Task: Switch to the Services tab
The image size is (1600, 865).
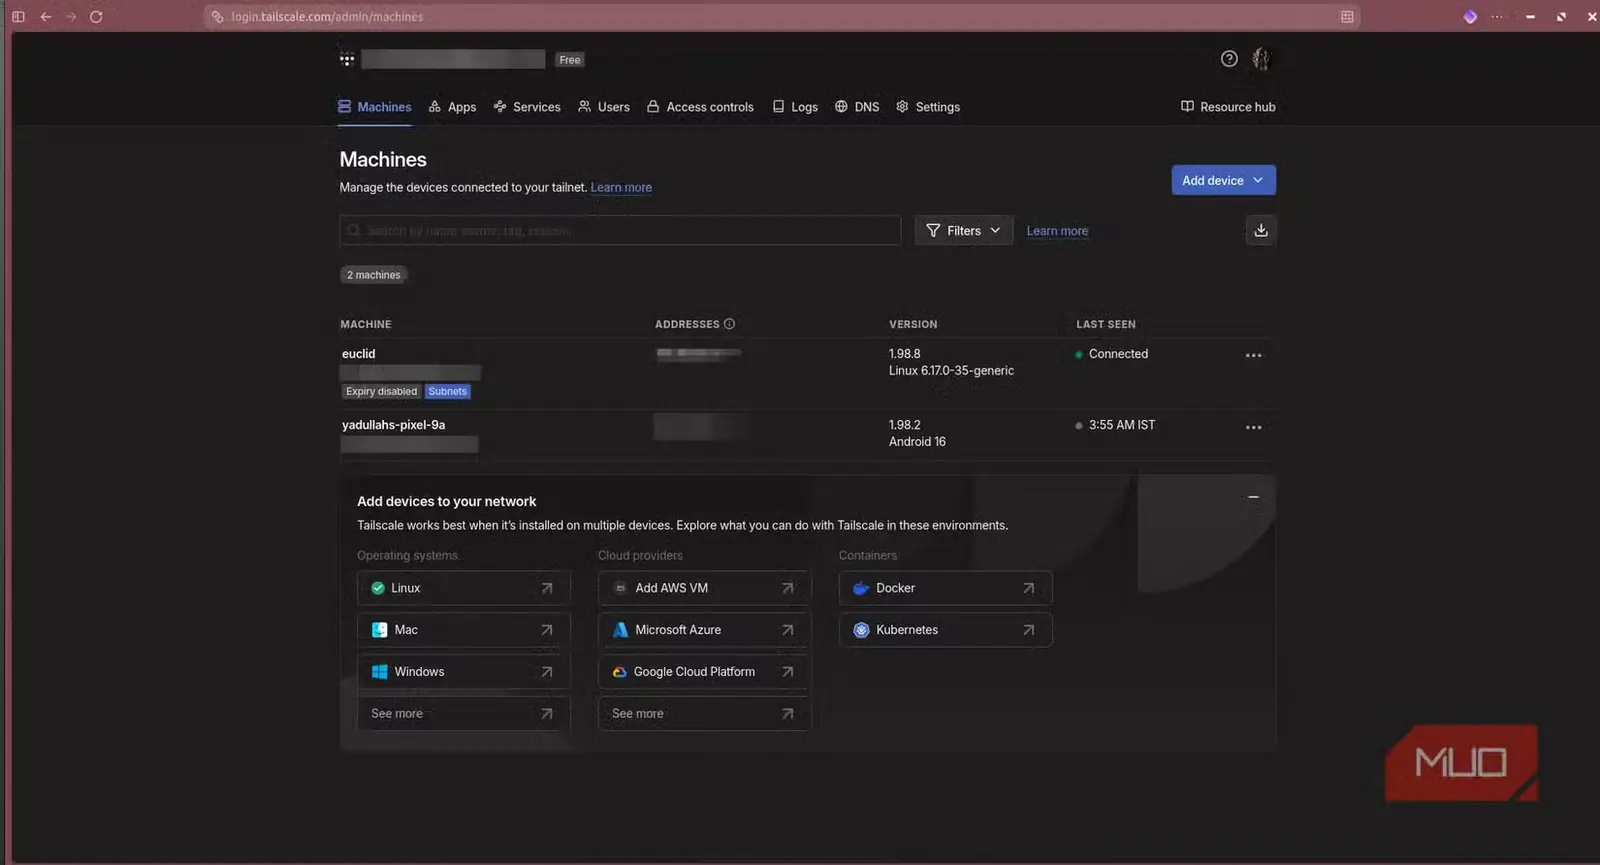Action: 527,107
